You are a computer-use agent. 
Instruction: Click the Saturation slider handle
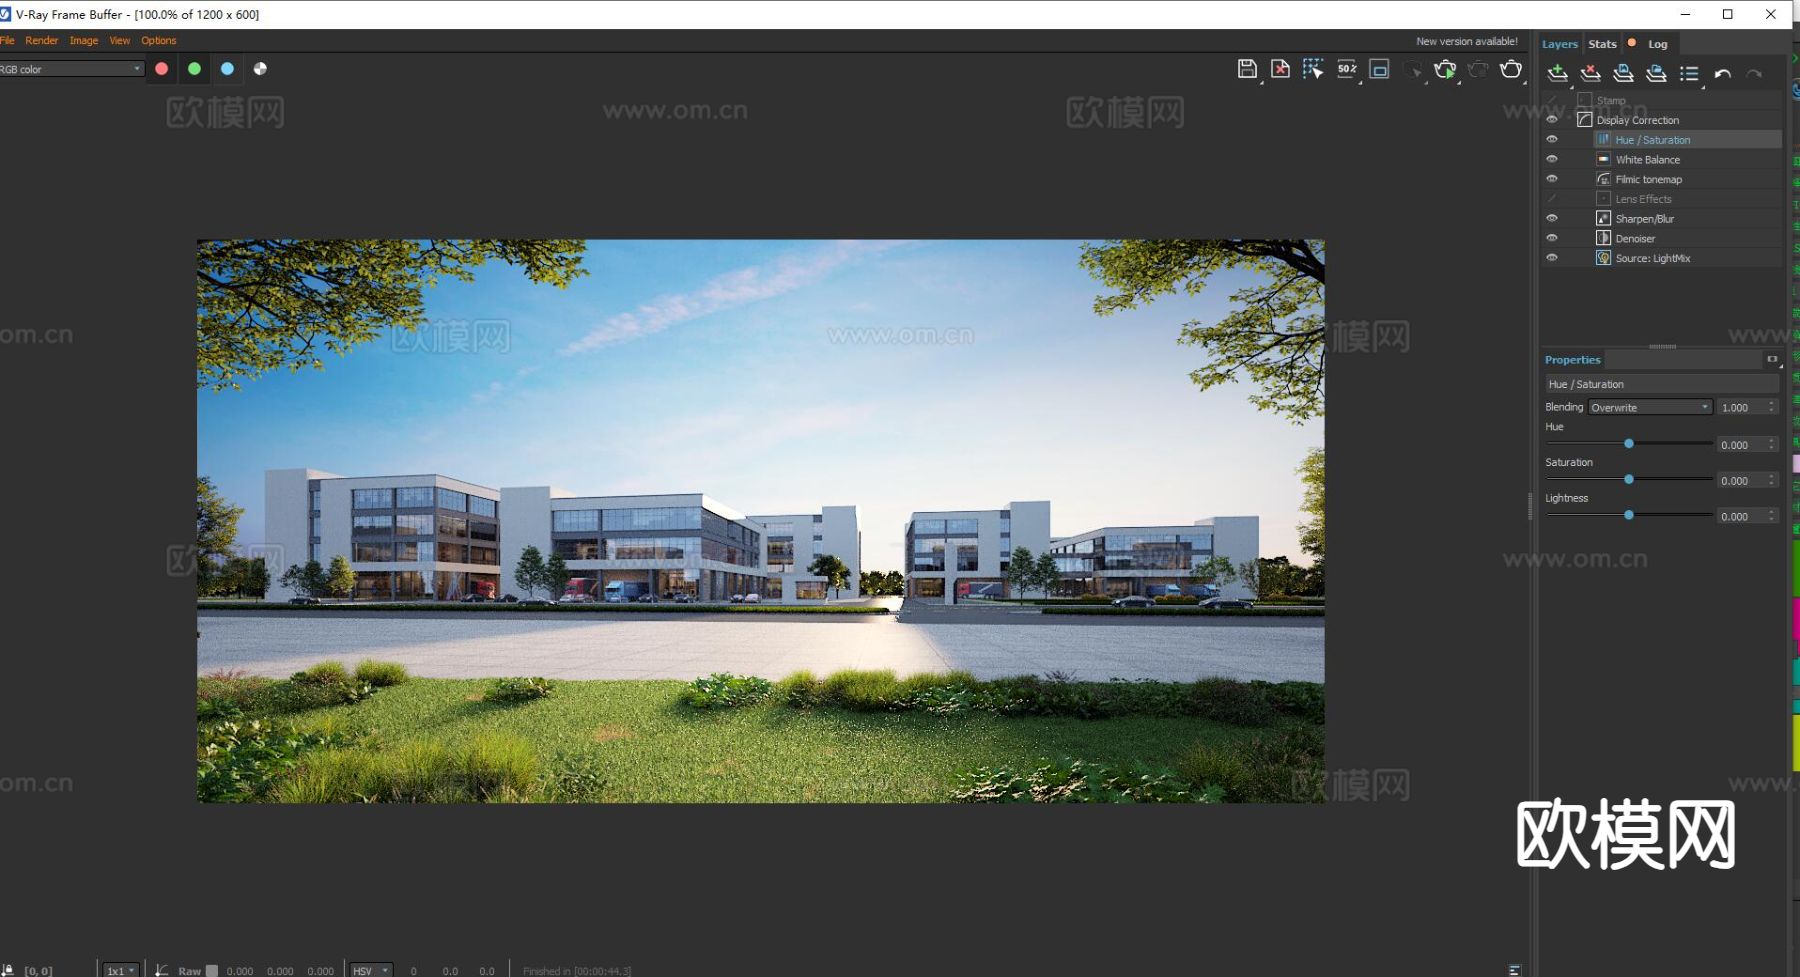1629,479
